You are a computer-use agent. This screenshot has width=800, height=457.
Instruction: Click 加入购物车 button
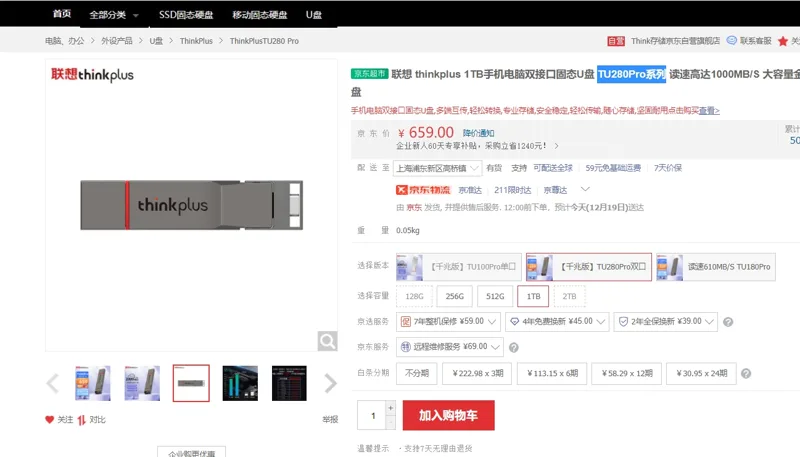(x=448, y=415)
